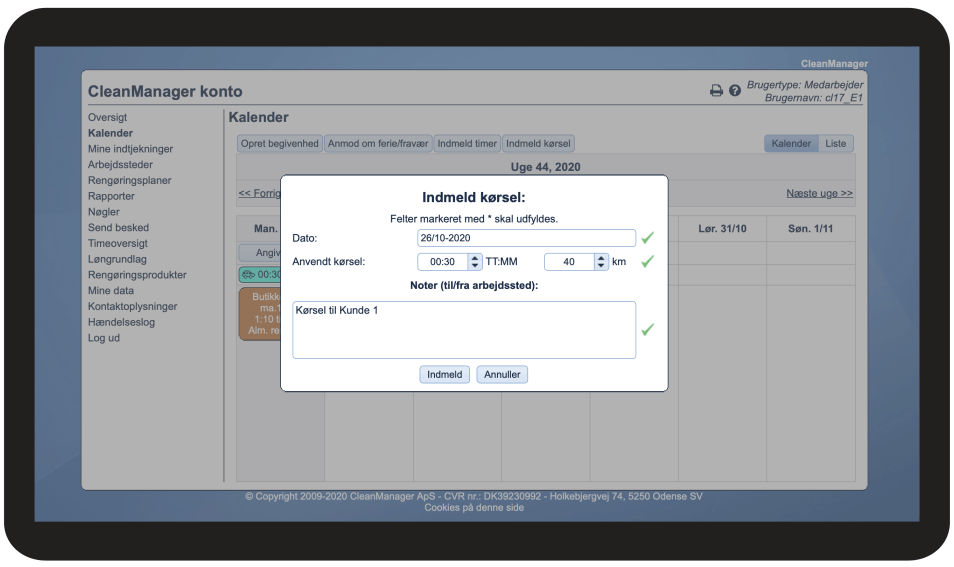Click the Uge 44, 2020 heading
954x567 pixels.
click(545, 167)
